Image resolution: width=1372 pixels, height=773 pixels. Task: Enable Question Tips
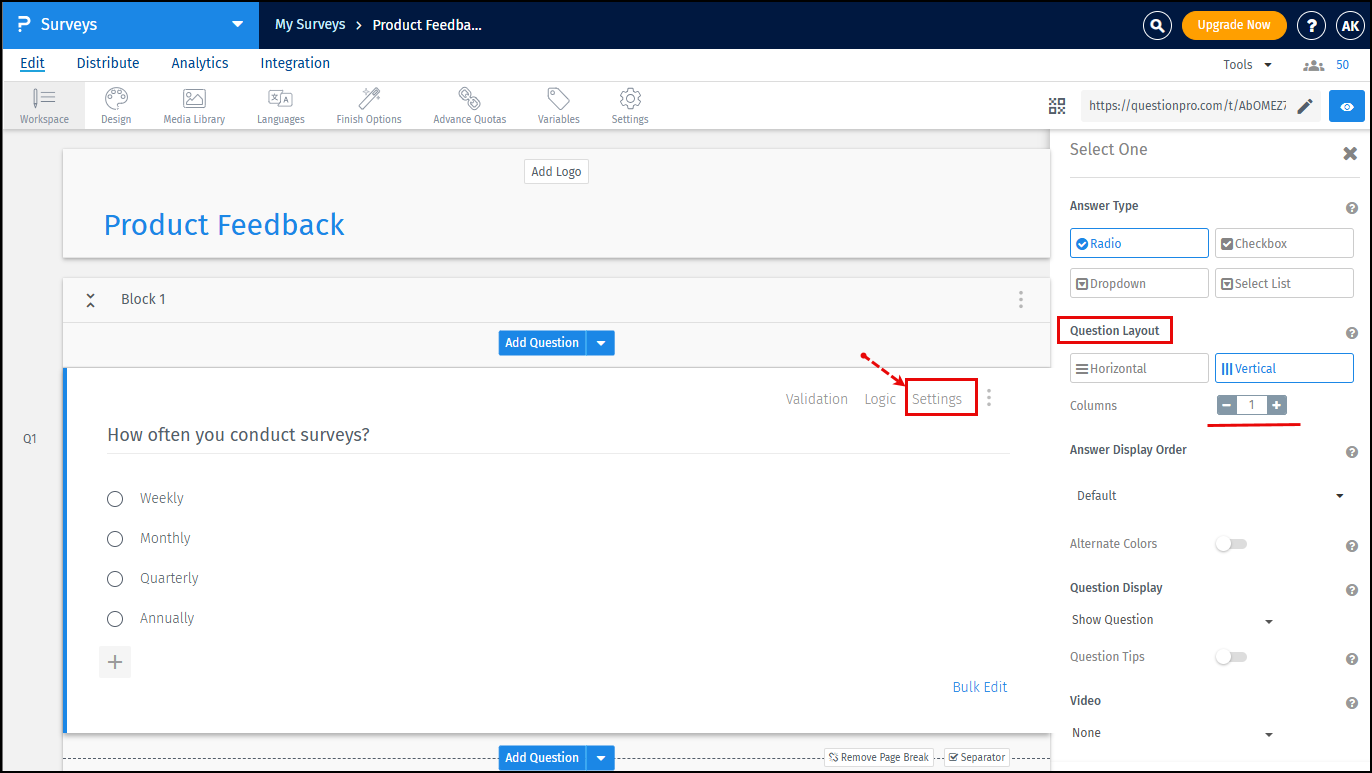coord(1231,656)
